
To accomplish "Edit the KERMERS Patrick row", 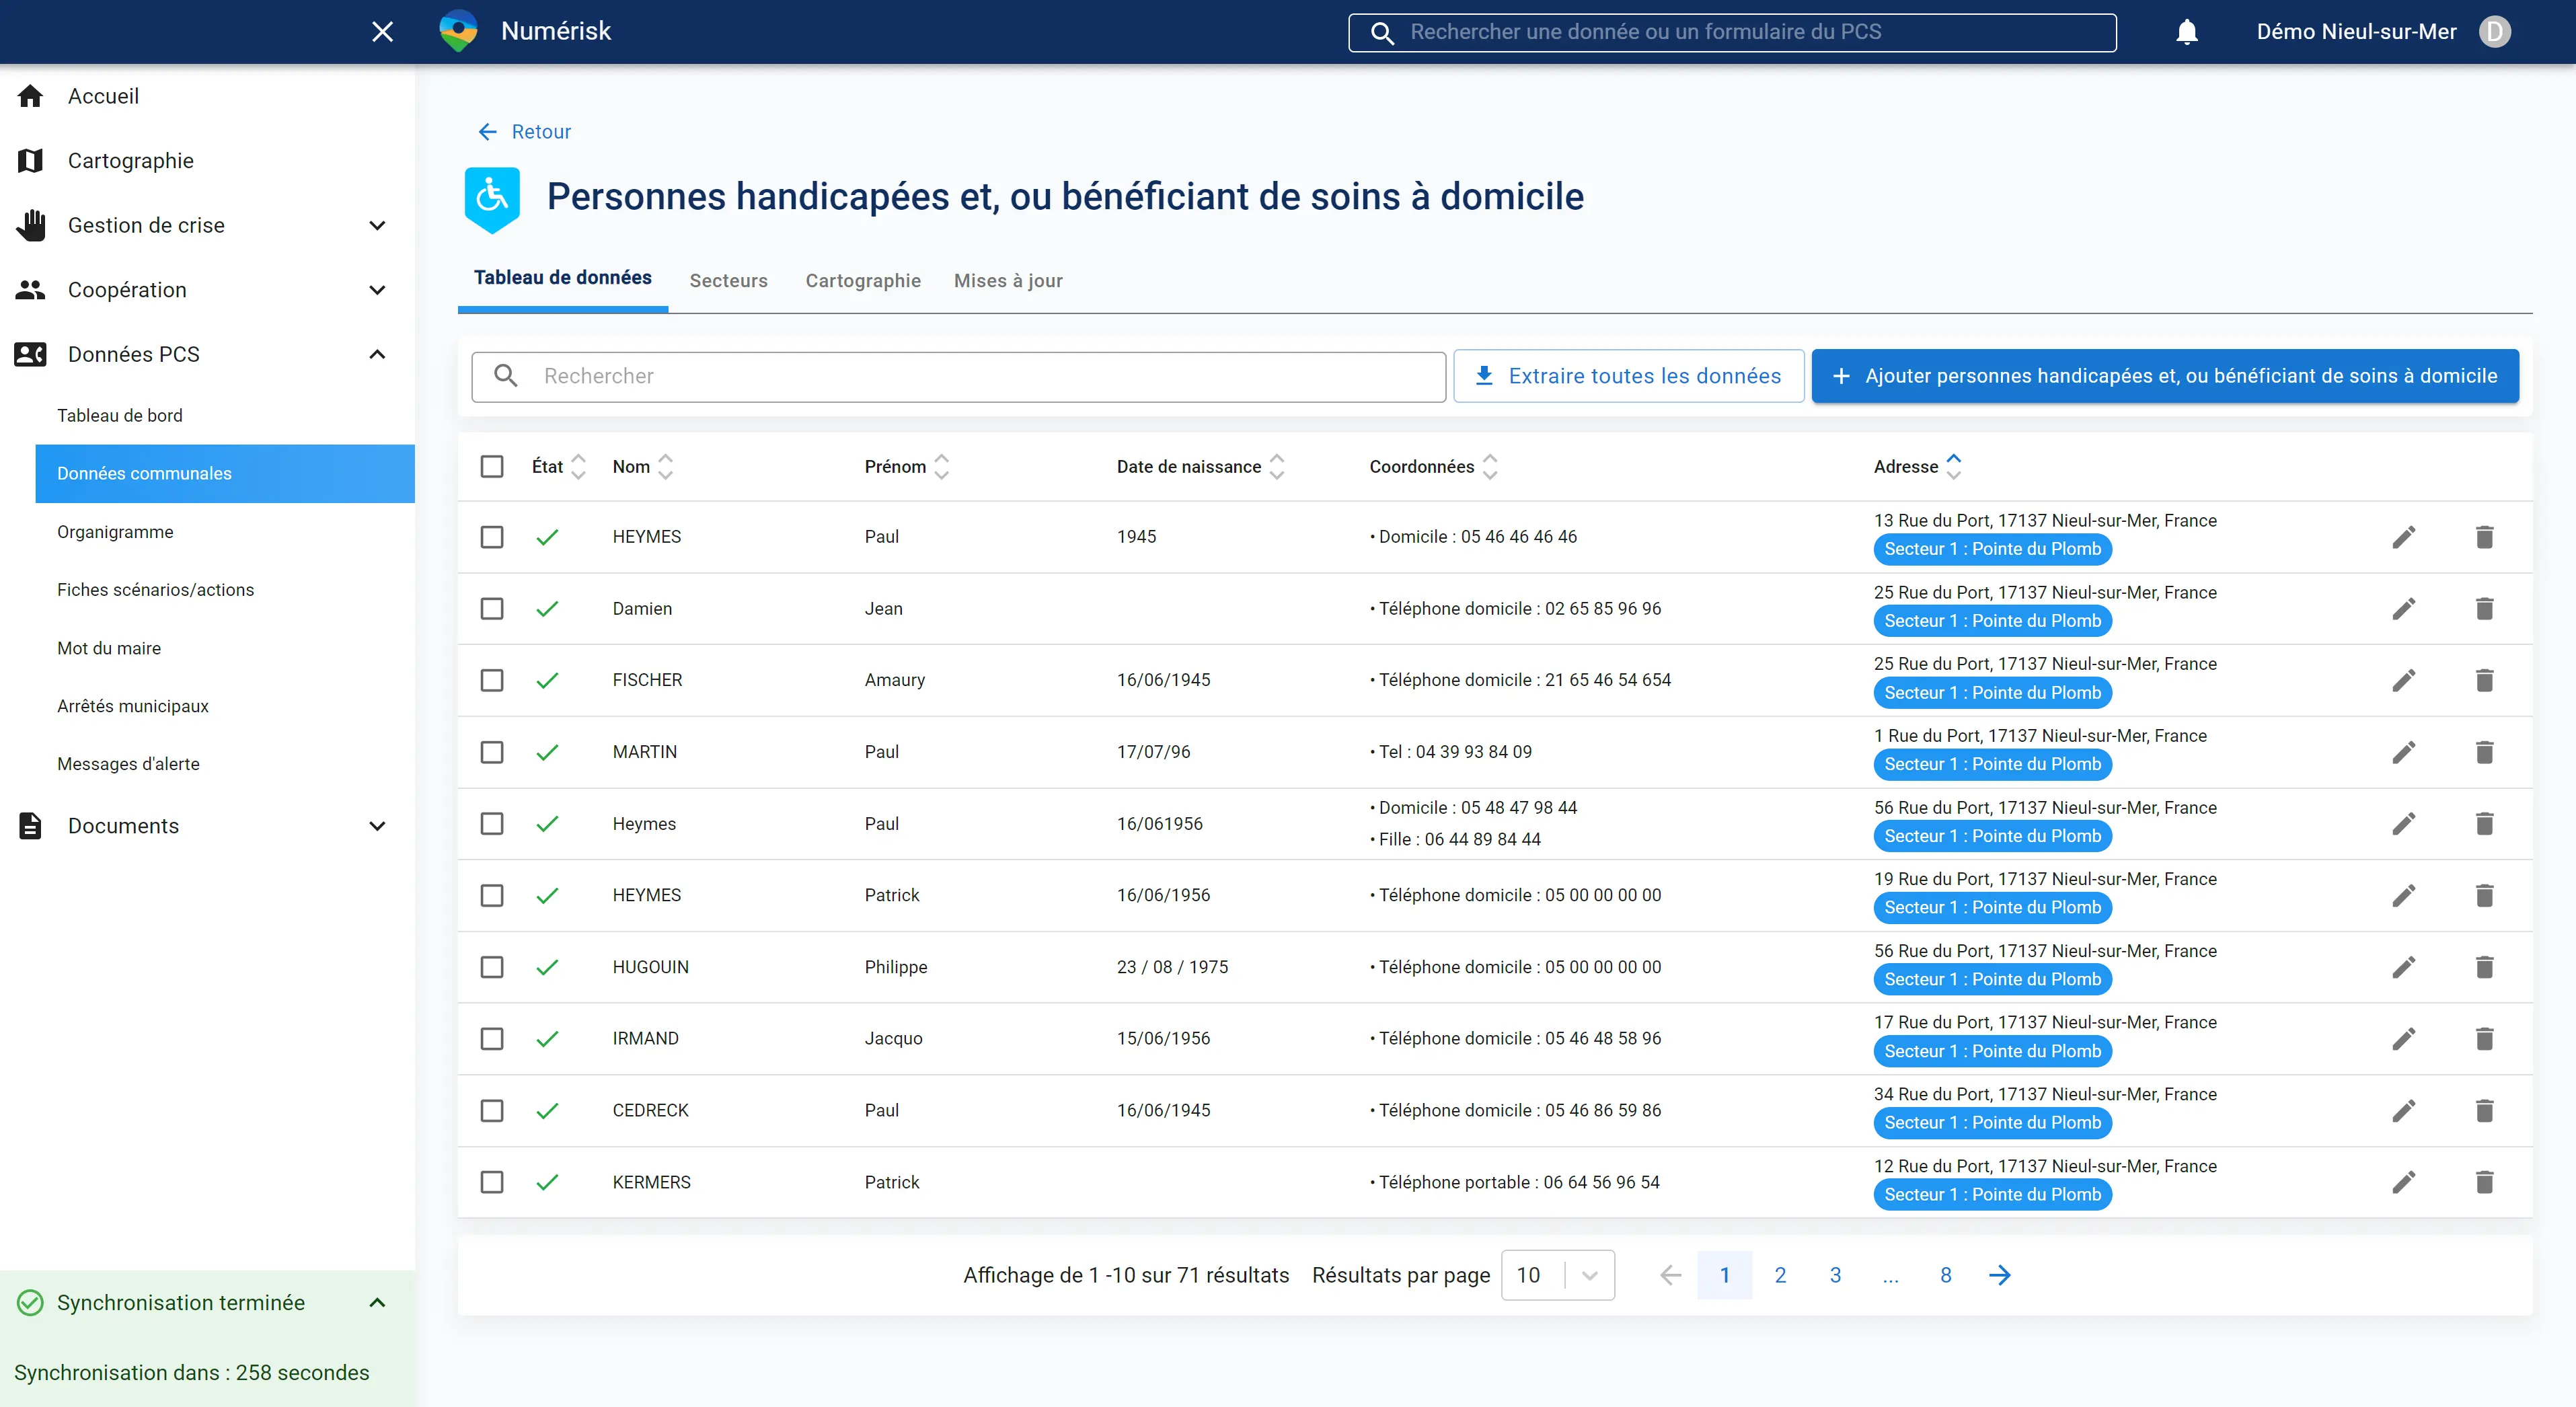I will click(x=2404, y=1182).
